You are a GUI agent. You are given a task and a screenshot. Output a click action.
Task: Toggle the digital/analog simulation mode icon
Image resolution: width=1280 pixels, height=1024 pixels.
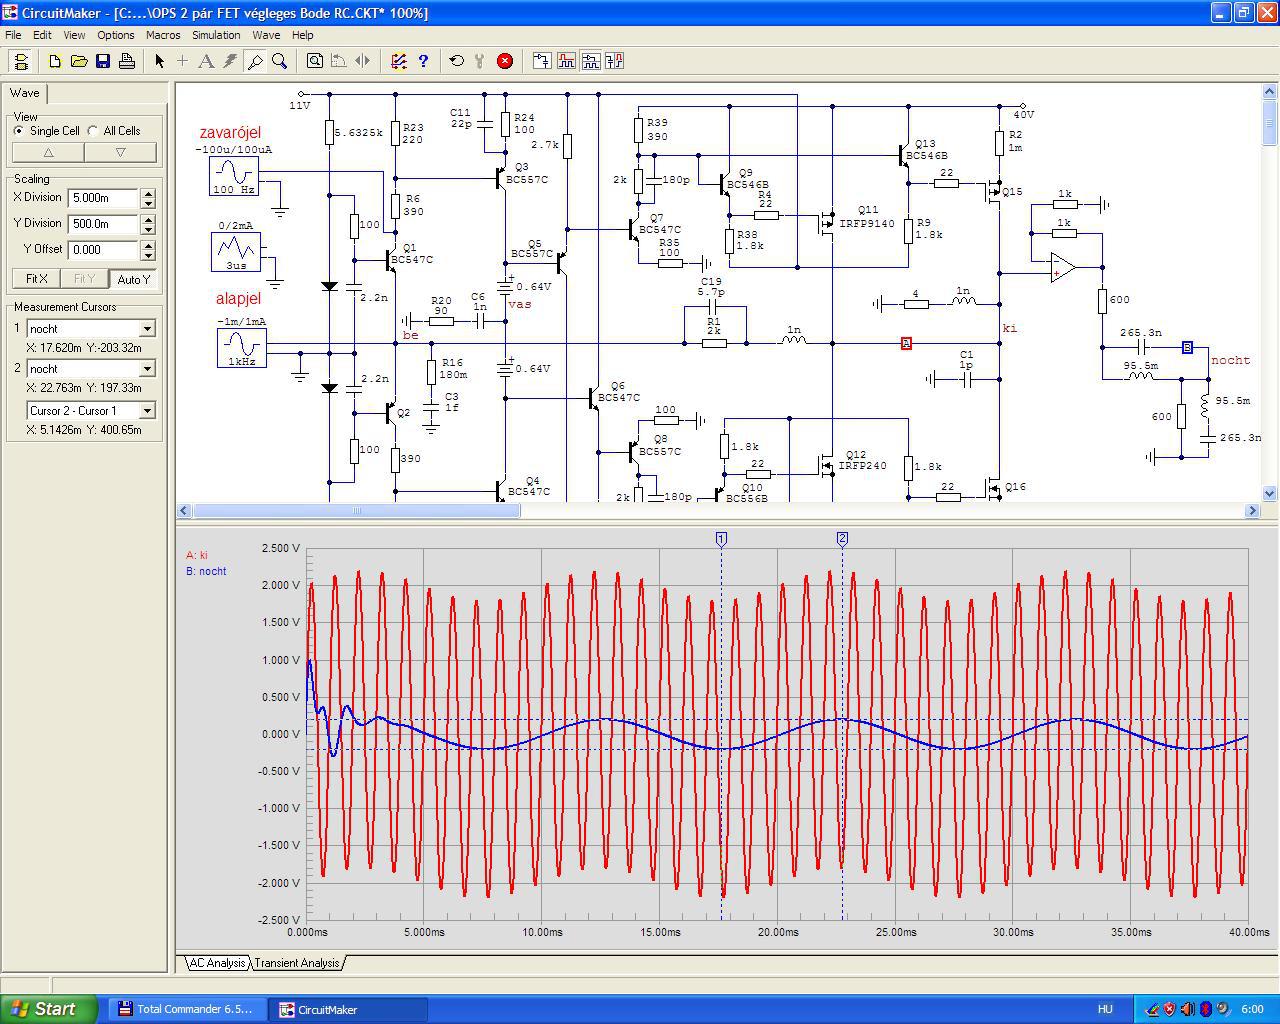[399, 61]
